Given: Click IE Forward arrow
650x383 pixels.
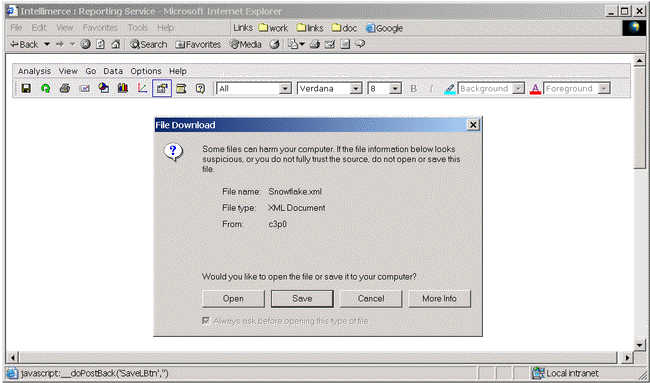Looking at the screenshot, I should coord(60,44).
